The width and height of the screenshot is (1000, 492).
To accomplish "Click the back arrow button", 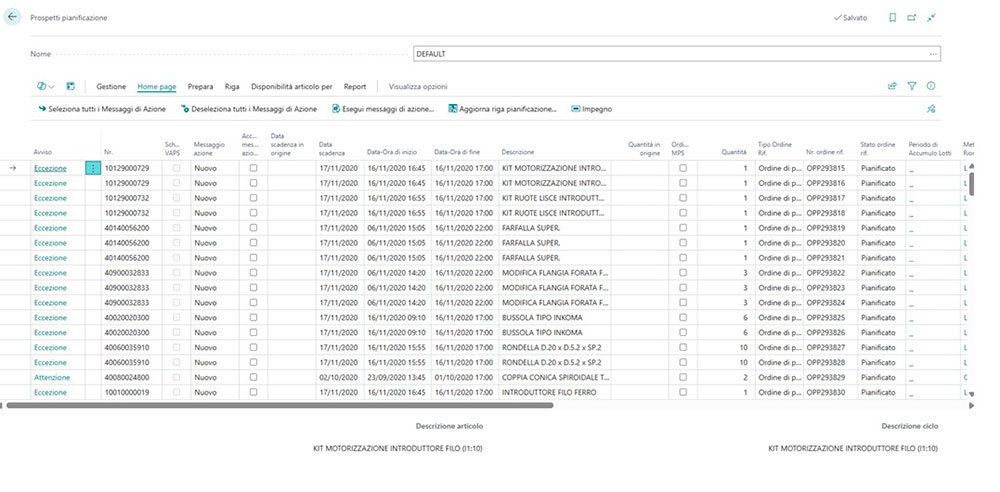I will (12, 17).
